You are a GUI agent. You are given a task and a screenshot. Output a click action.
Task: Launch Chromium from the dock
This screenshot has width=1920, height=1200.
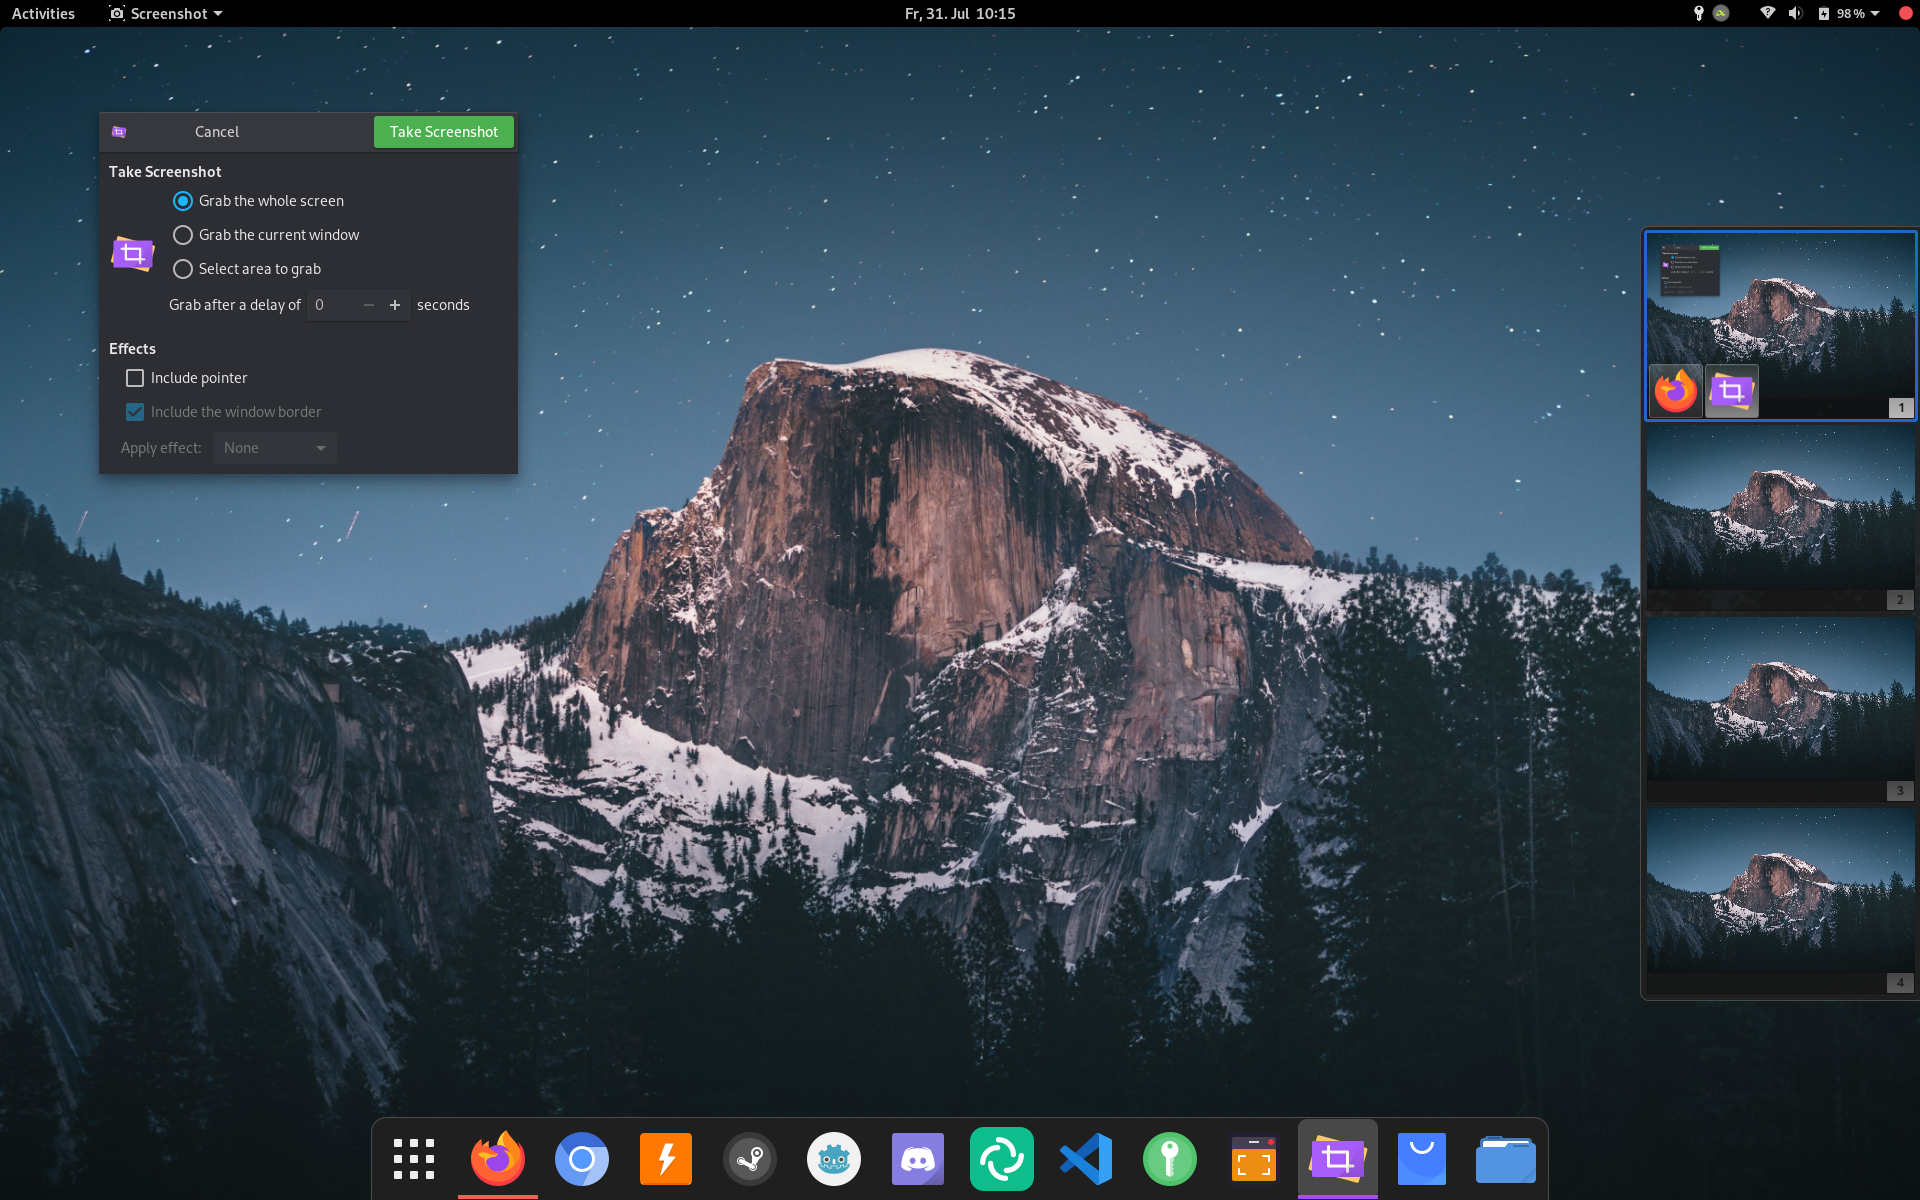pyautogui.click(x=582, y=1159)
